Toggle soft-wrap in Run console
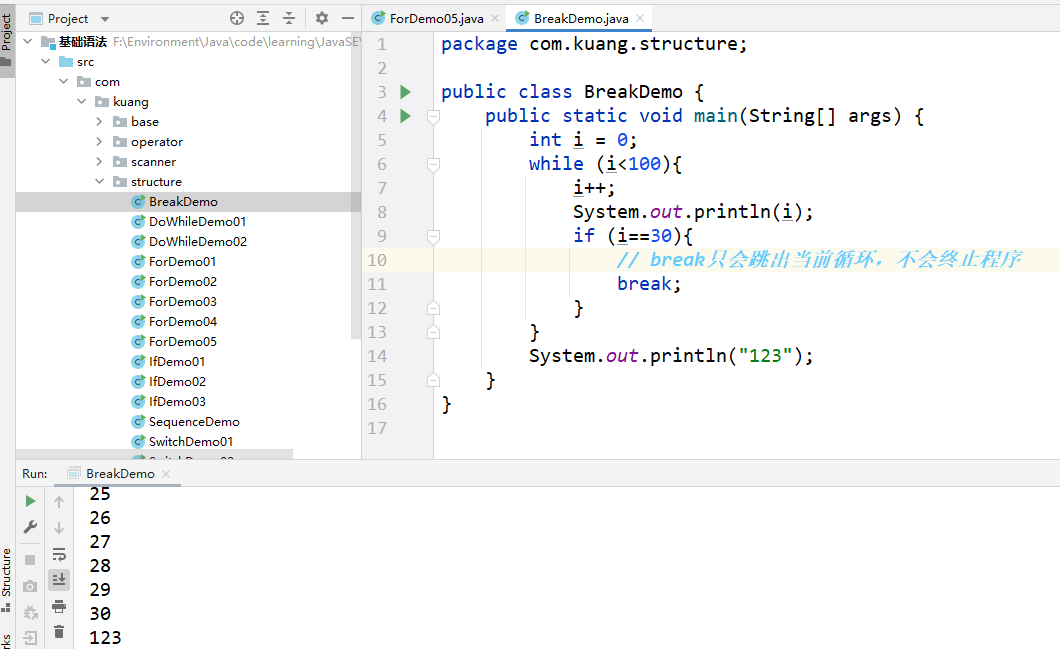Screen dimensions: 1060x649 pos(59,554)
